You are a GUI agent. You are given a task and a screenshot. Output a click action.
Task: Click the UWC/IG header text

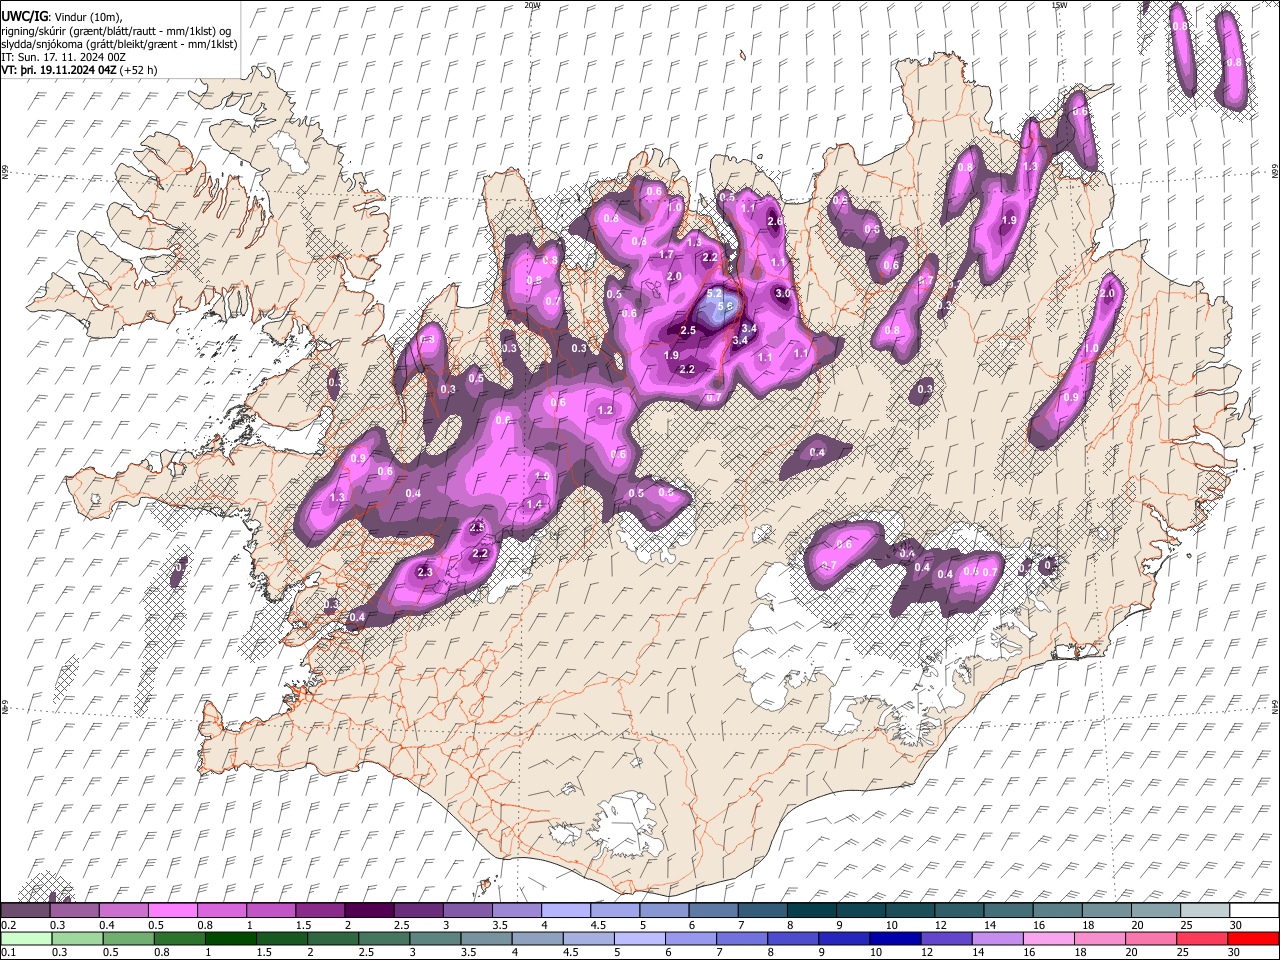(23, 16)
